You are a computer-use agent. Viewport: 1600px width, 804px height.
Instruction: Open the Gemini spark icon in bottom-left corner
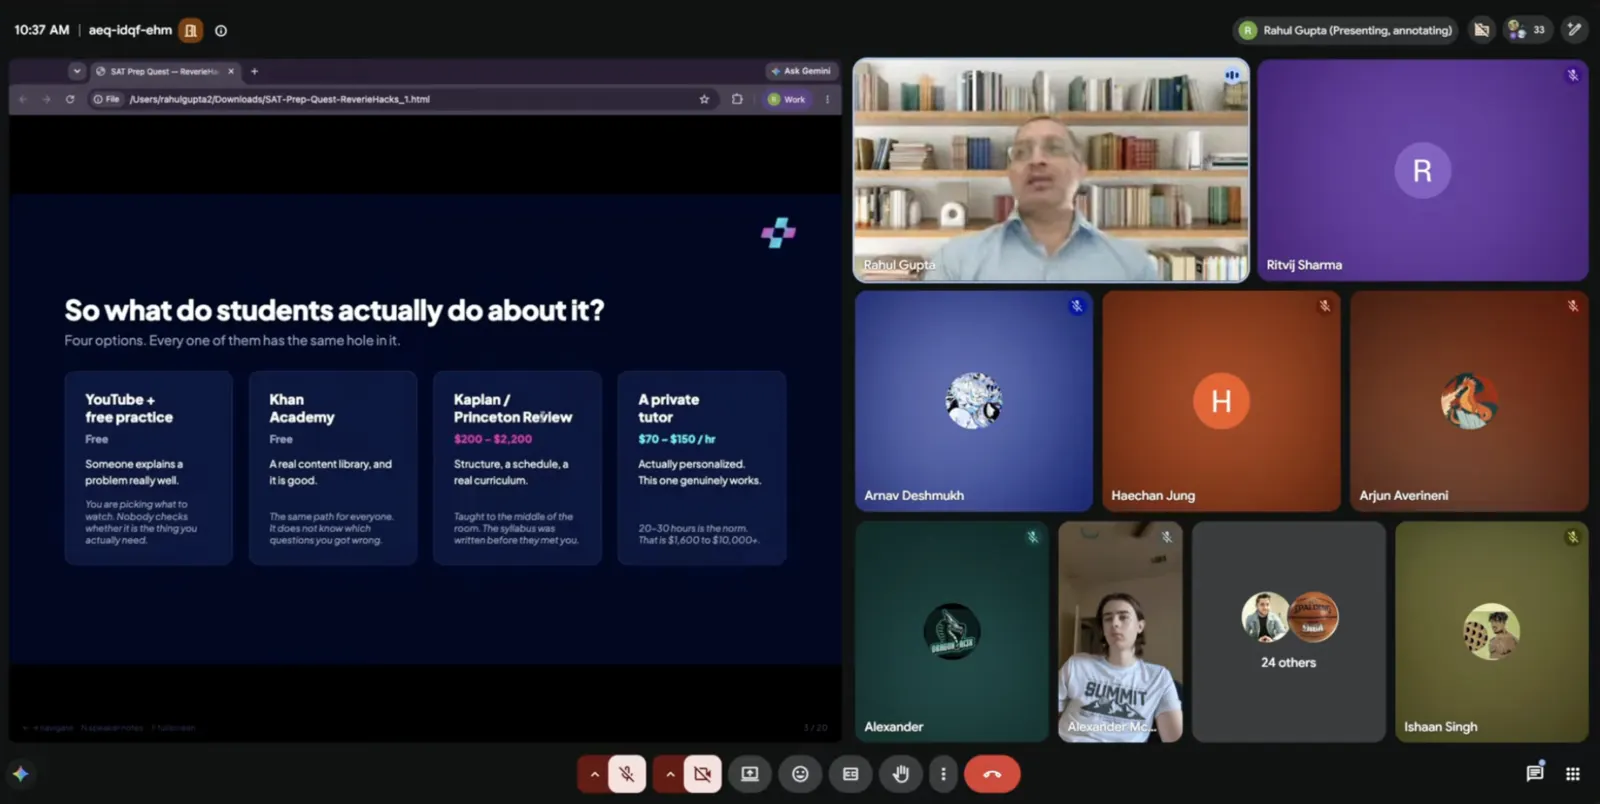[20, 774]
